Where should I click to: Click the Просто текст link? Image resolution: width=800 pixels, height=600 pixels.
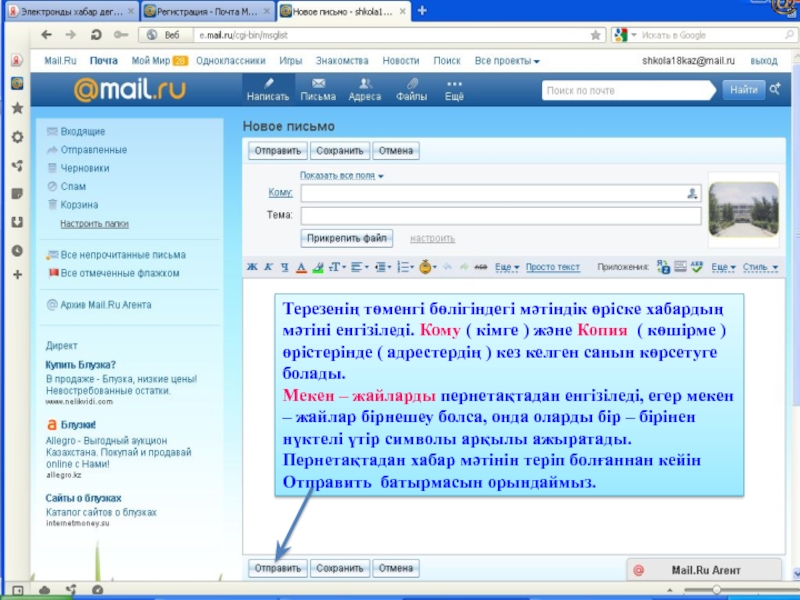click(553, 267)
